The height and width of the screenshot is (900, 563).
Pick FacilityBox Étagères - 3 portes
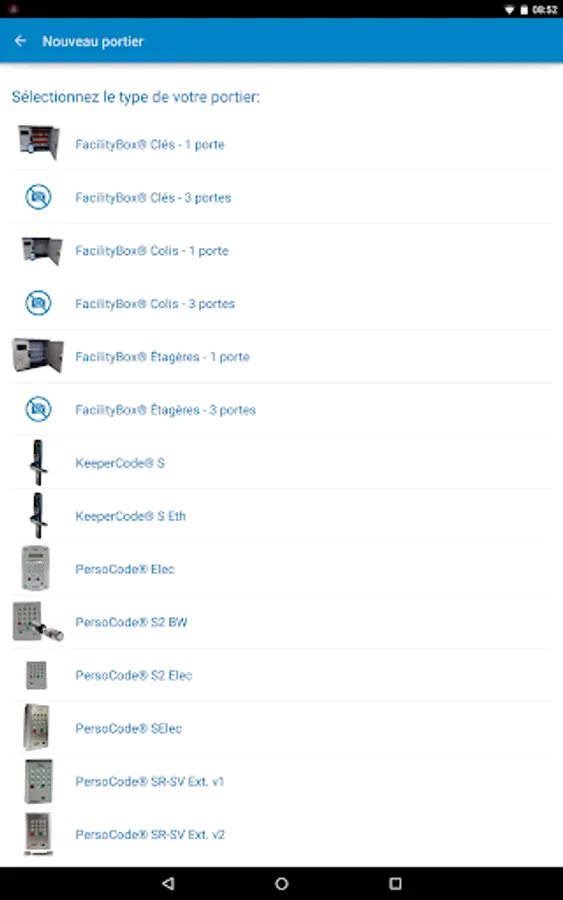click(x=282, y=410)
